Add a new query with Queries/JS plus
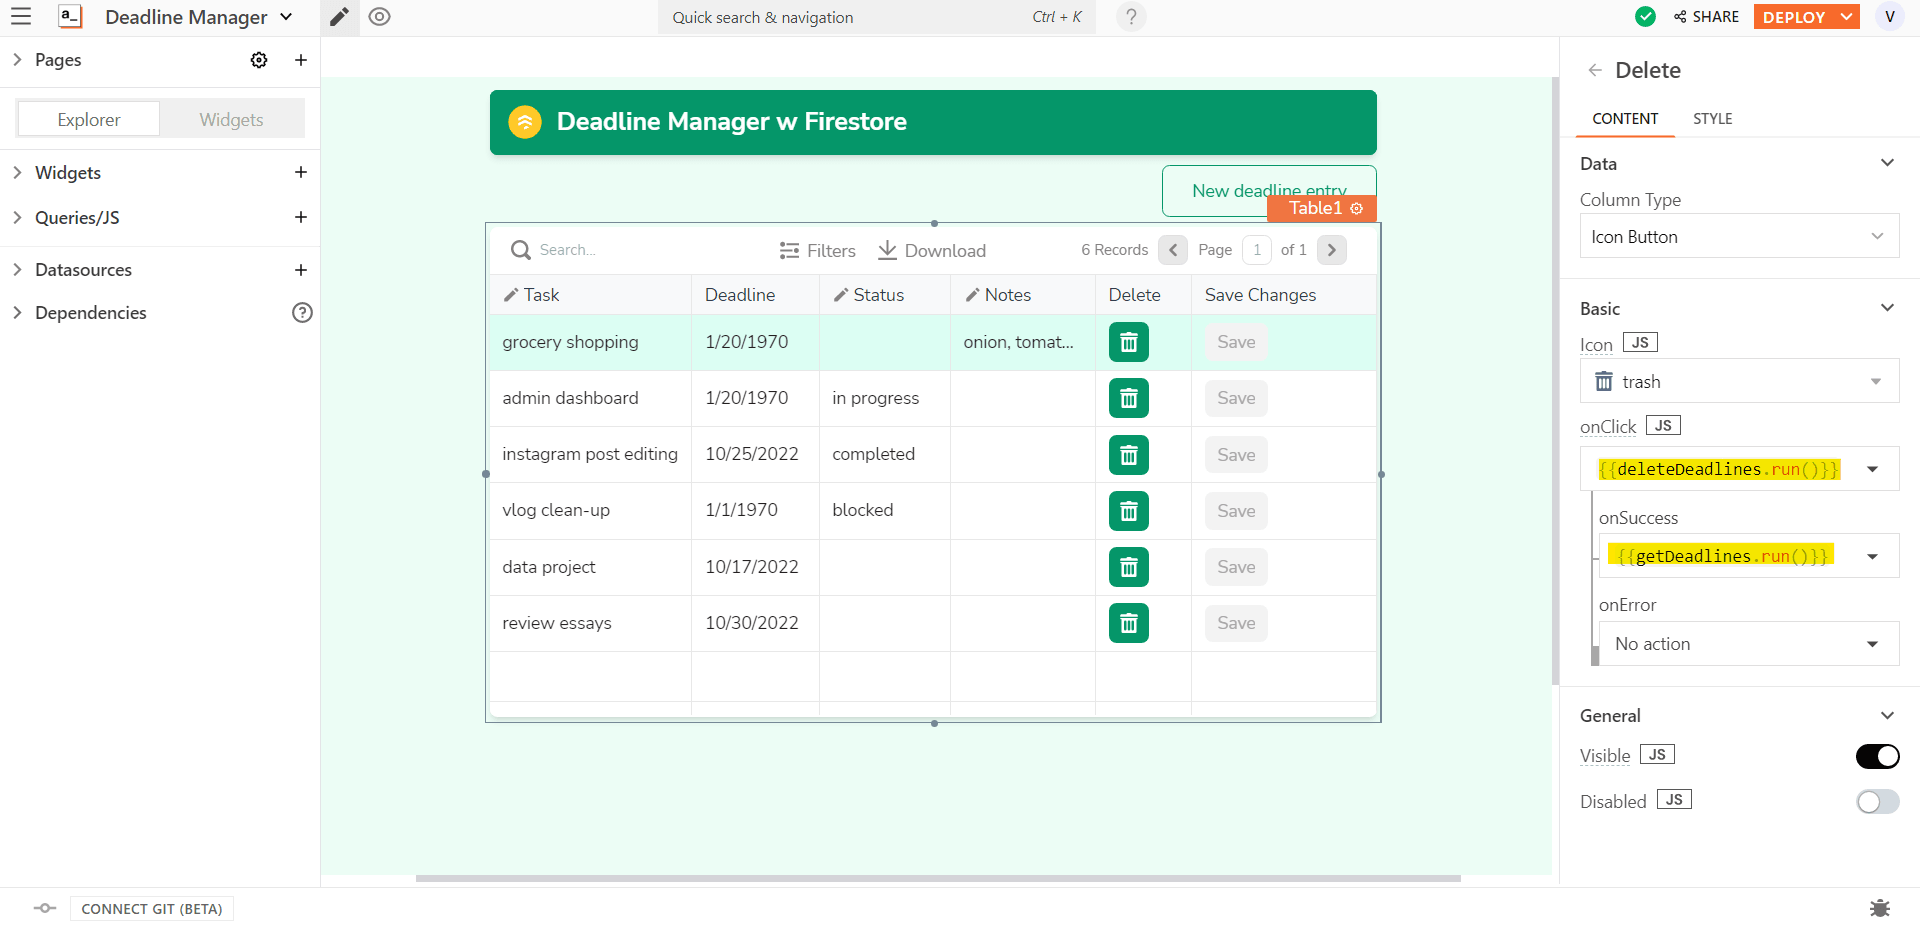This screenshot has height=928, width=1920. [300, 217]
